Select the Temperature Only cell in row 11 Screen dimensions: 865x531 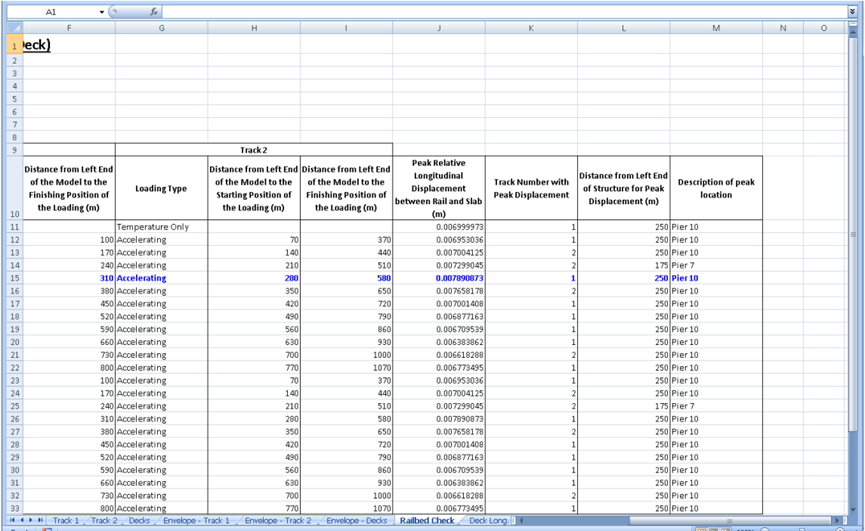click(x=161, y=227)
